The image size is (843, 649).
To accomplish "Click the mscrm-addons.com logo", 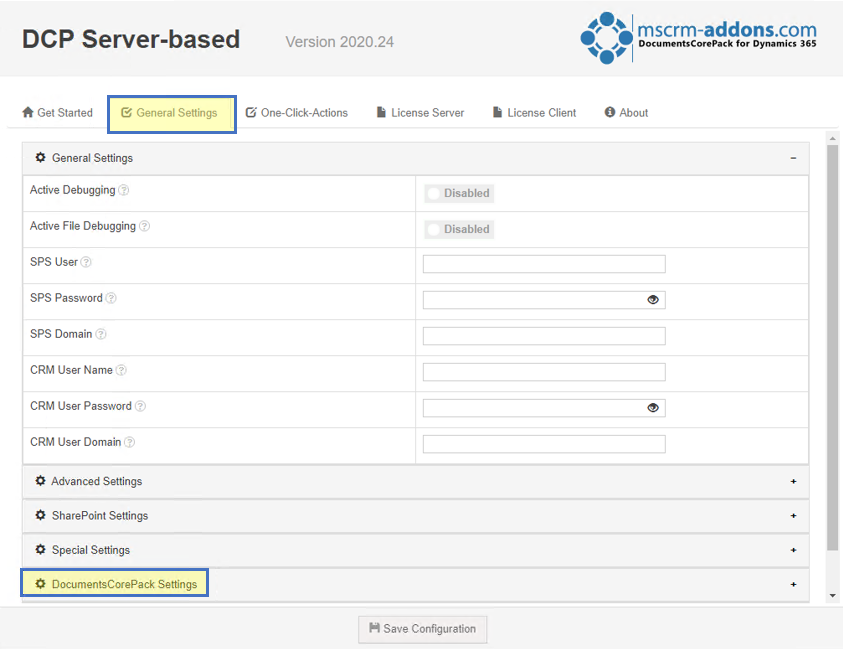I will point(698,38).
